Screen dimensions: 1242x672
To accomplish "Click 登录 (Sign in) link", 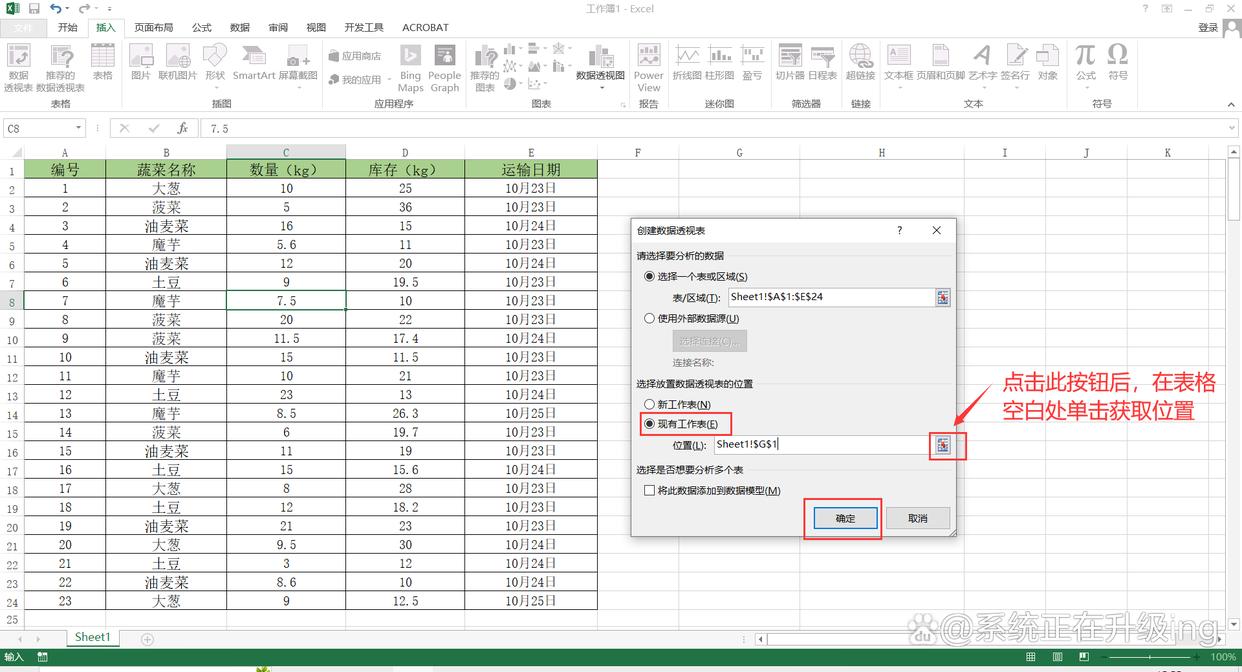I will click(x=1208, y=28).
